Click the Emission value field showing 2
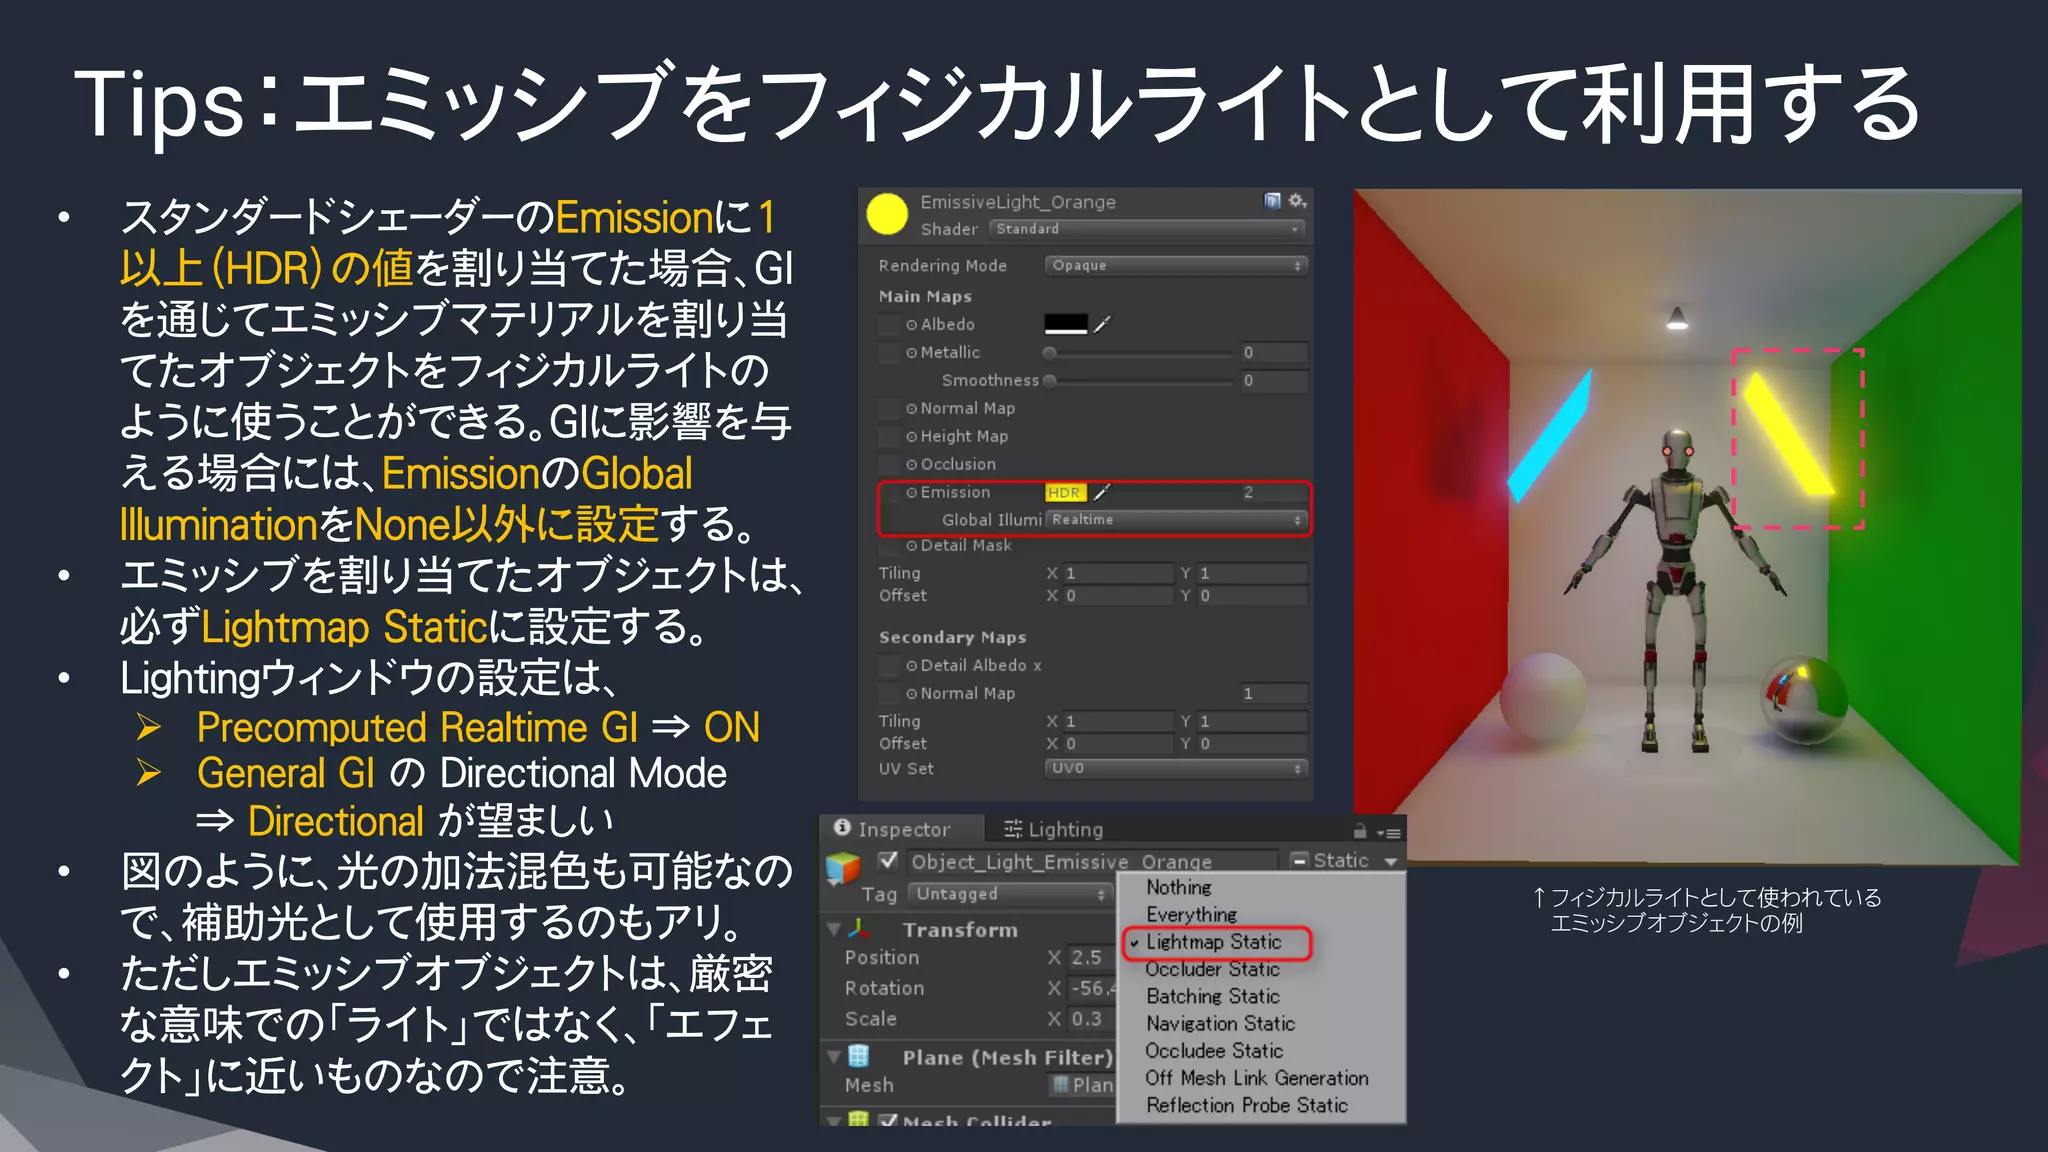2048x1152 pixels. click(1273, 492)
